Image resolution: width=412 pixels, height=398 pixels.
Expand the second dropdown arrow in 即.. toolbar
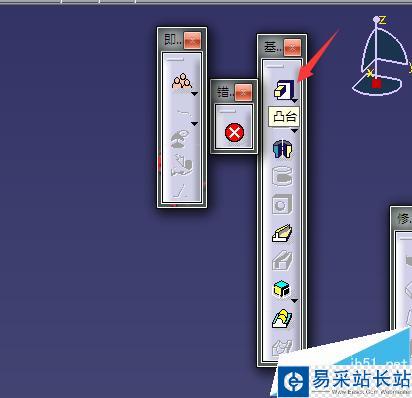(195, 124)
